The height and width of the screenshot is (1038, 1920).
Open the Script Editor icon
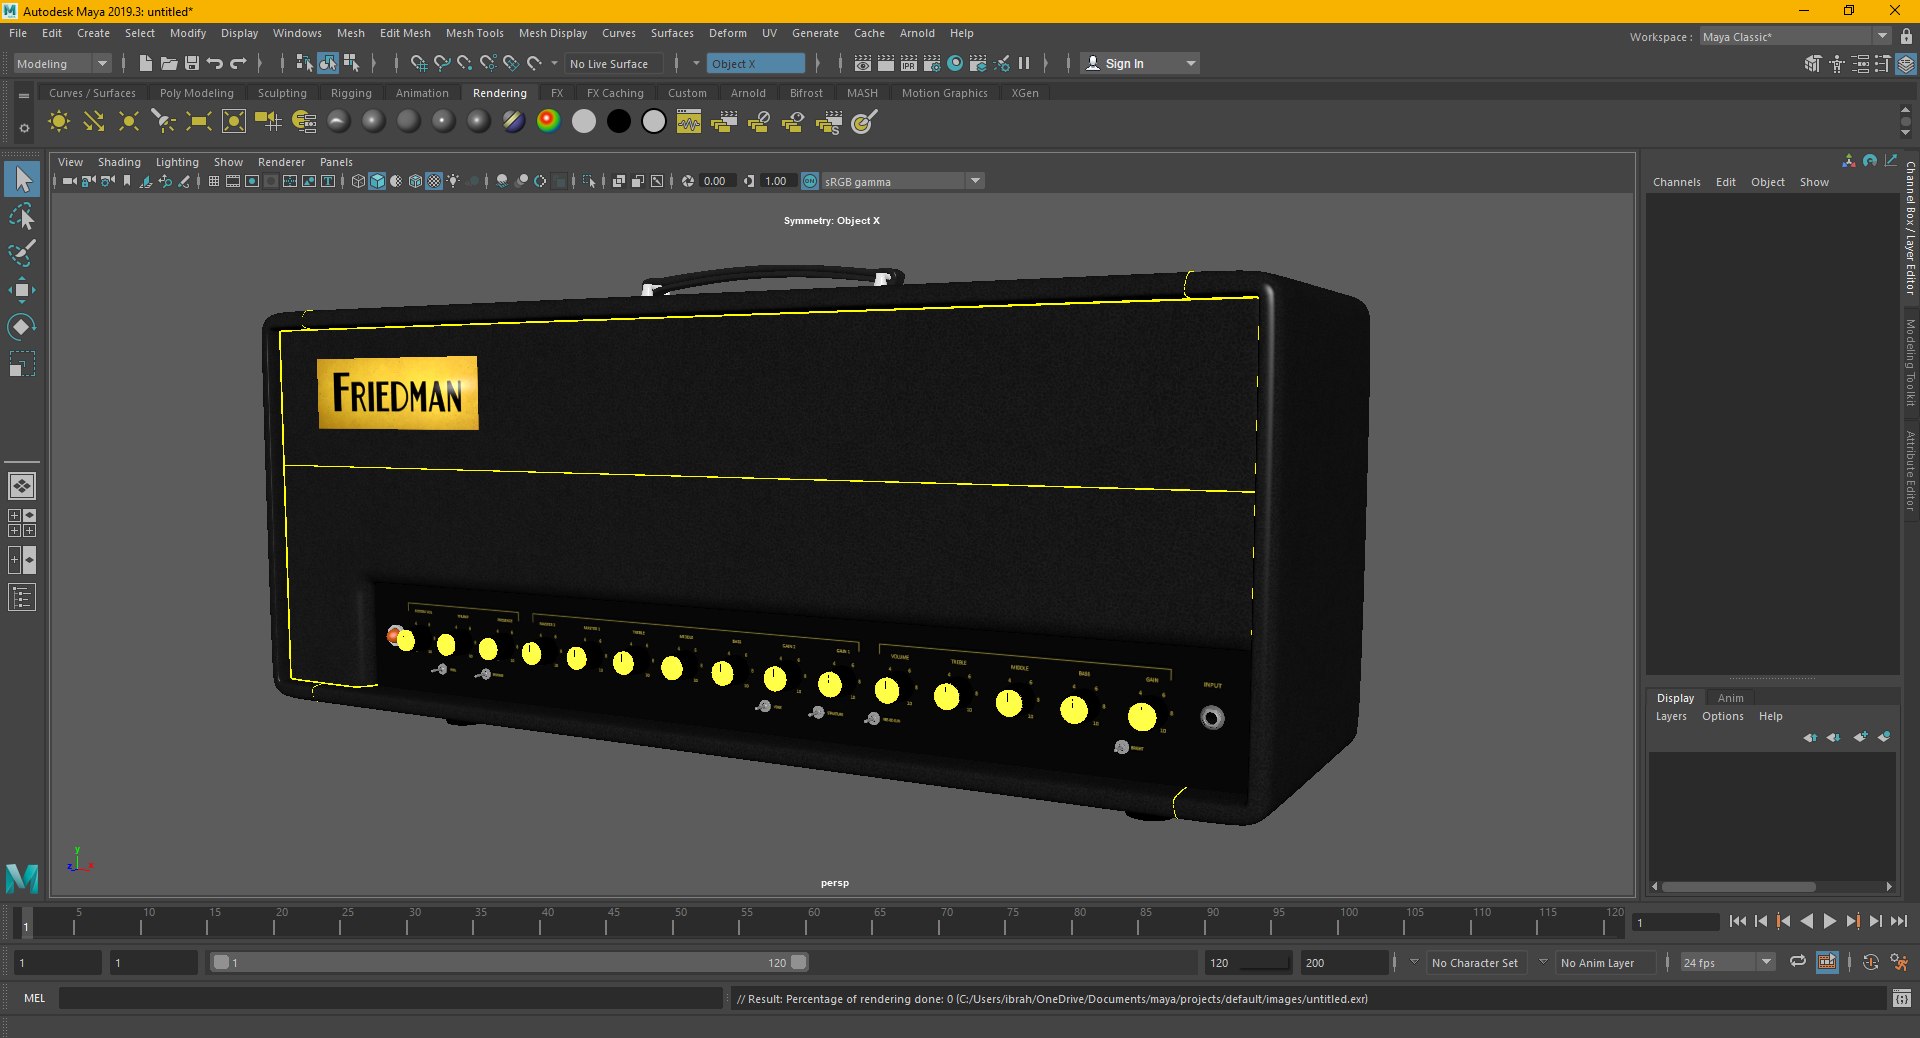click(1901, 998)
